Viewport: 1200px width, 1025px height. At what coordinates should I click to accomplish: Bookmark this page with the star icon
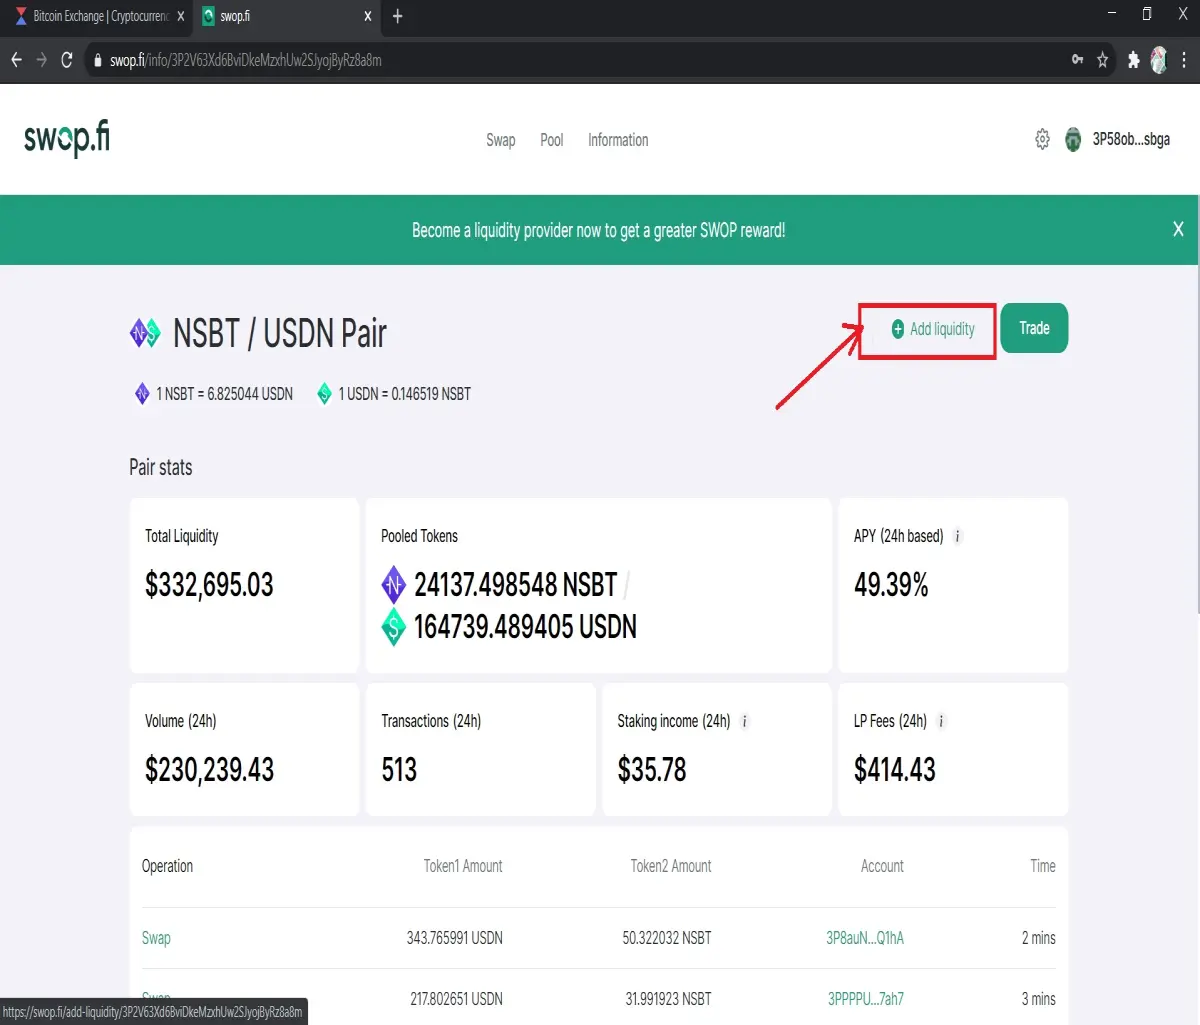point(1102,60)
